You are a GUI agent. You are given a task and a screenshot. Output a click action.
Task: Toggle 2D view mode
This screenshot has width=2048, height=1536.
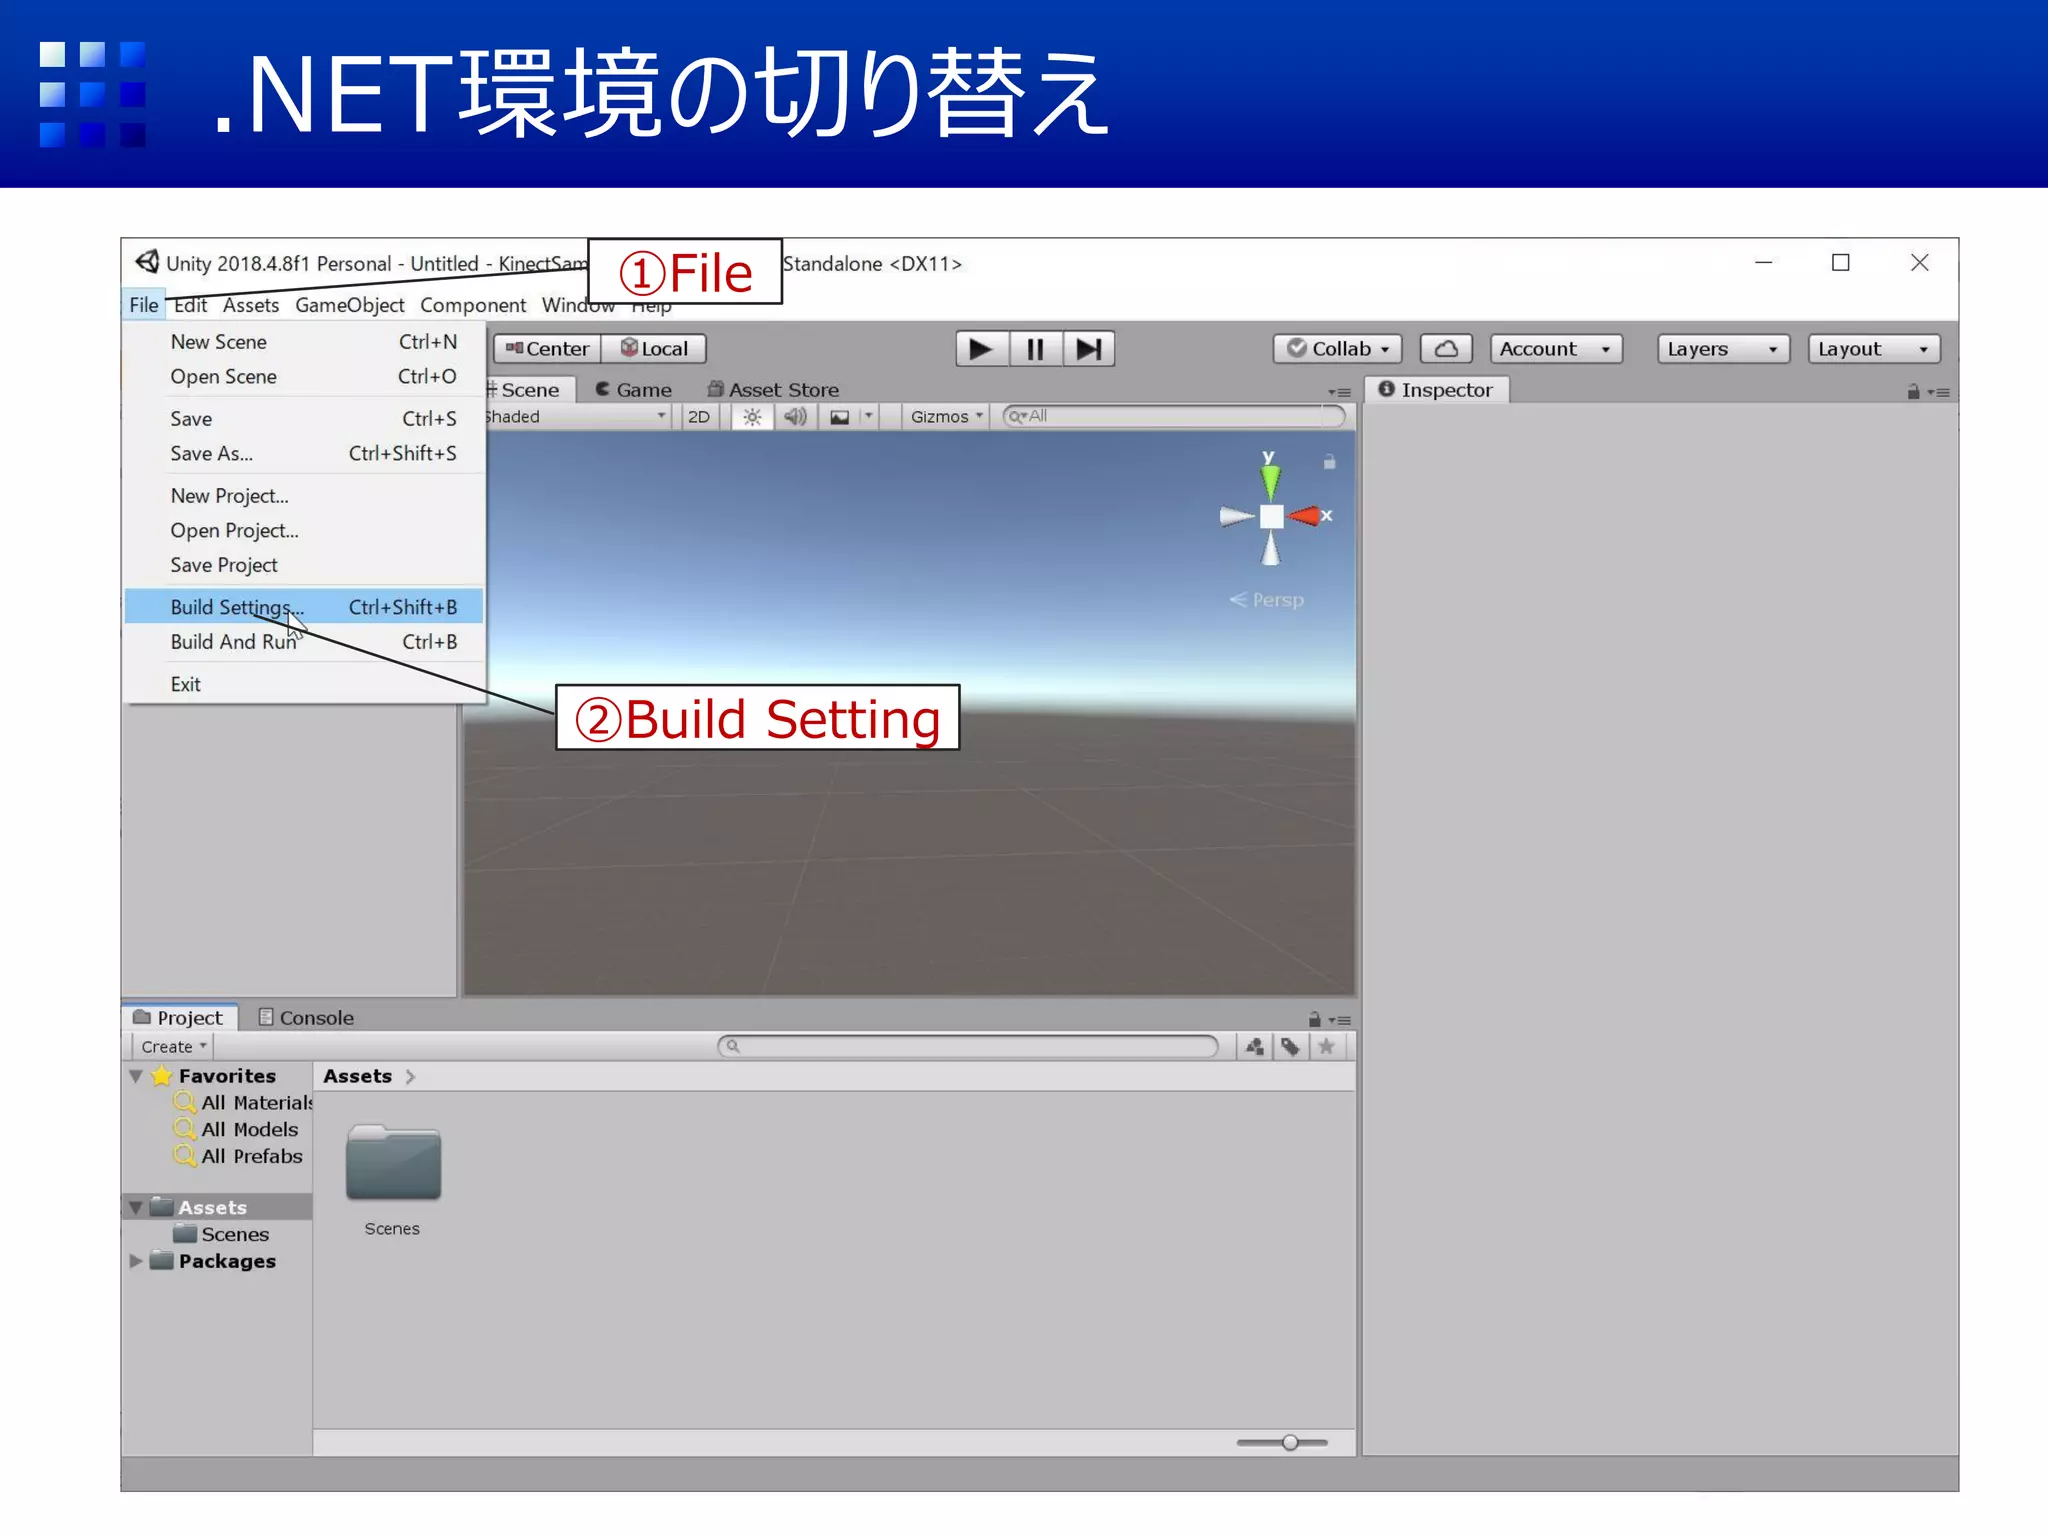click(699, 417)
